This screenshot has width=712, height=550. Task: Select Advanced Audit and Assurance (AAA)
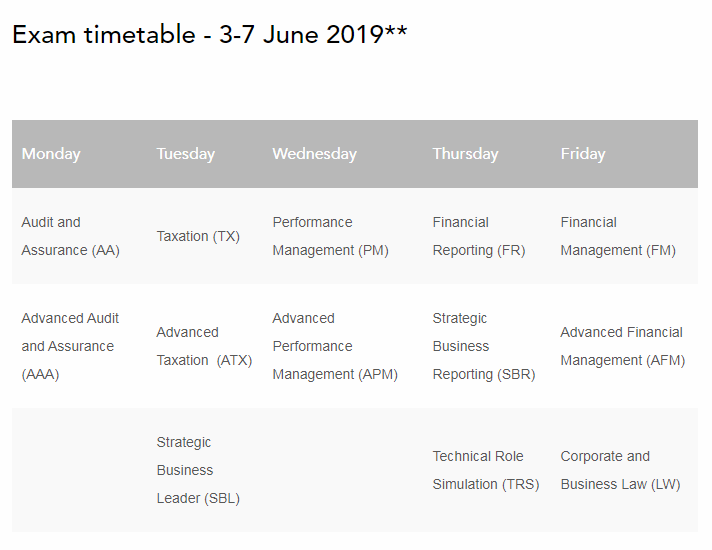[70, 346]
